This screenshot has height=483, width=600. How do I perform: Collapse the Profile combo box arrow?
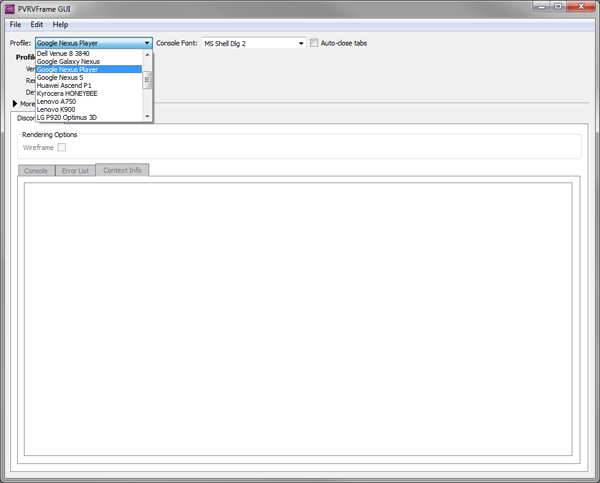pos(147,43)
